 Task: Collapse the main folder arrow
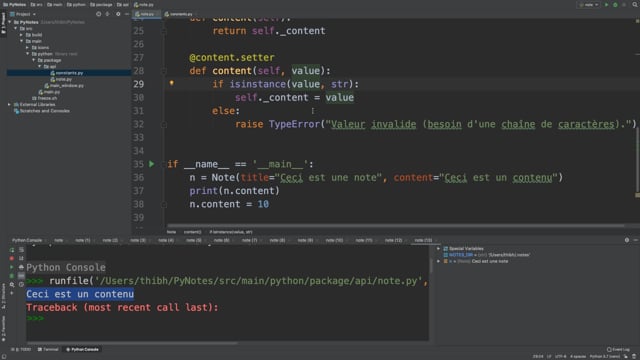point(22,41)
